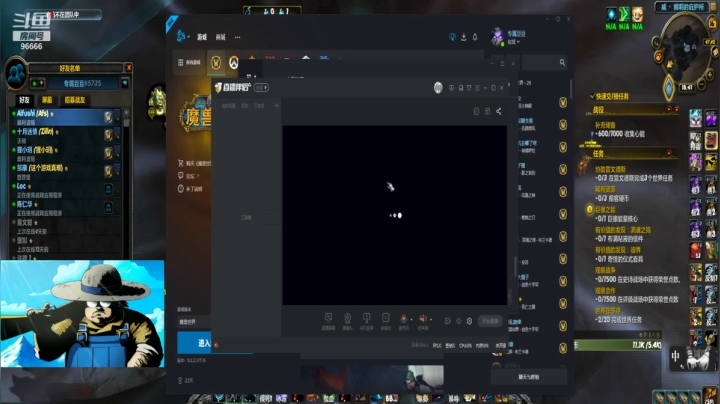This screenshot has height=404, width=720.
Task: Click the shield icon in 直播伴侣 title bar
Action: [469, 88]
